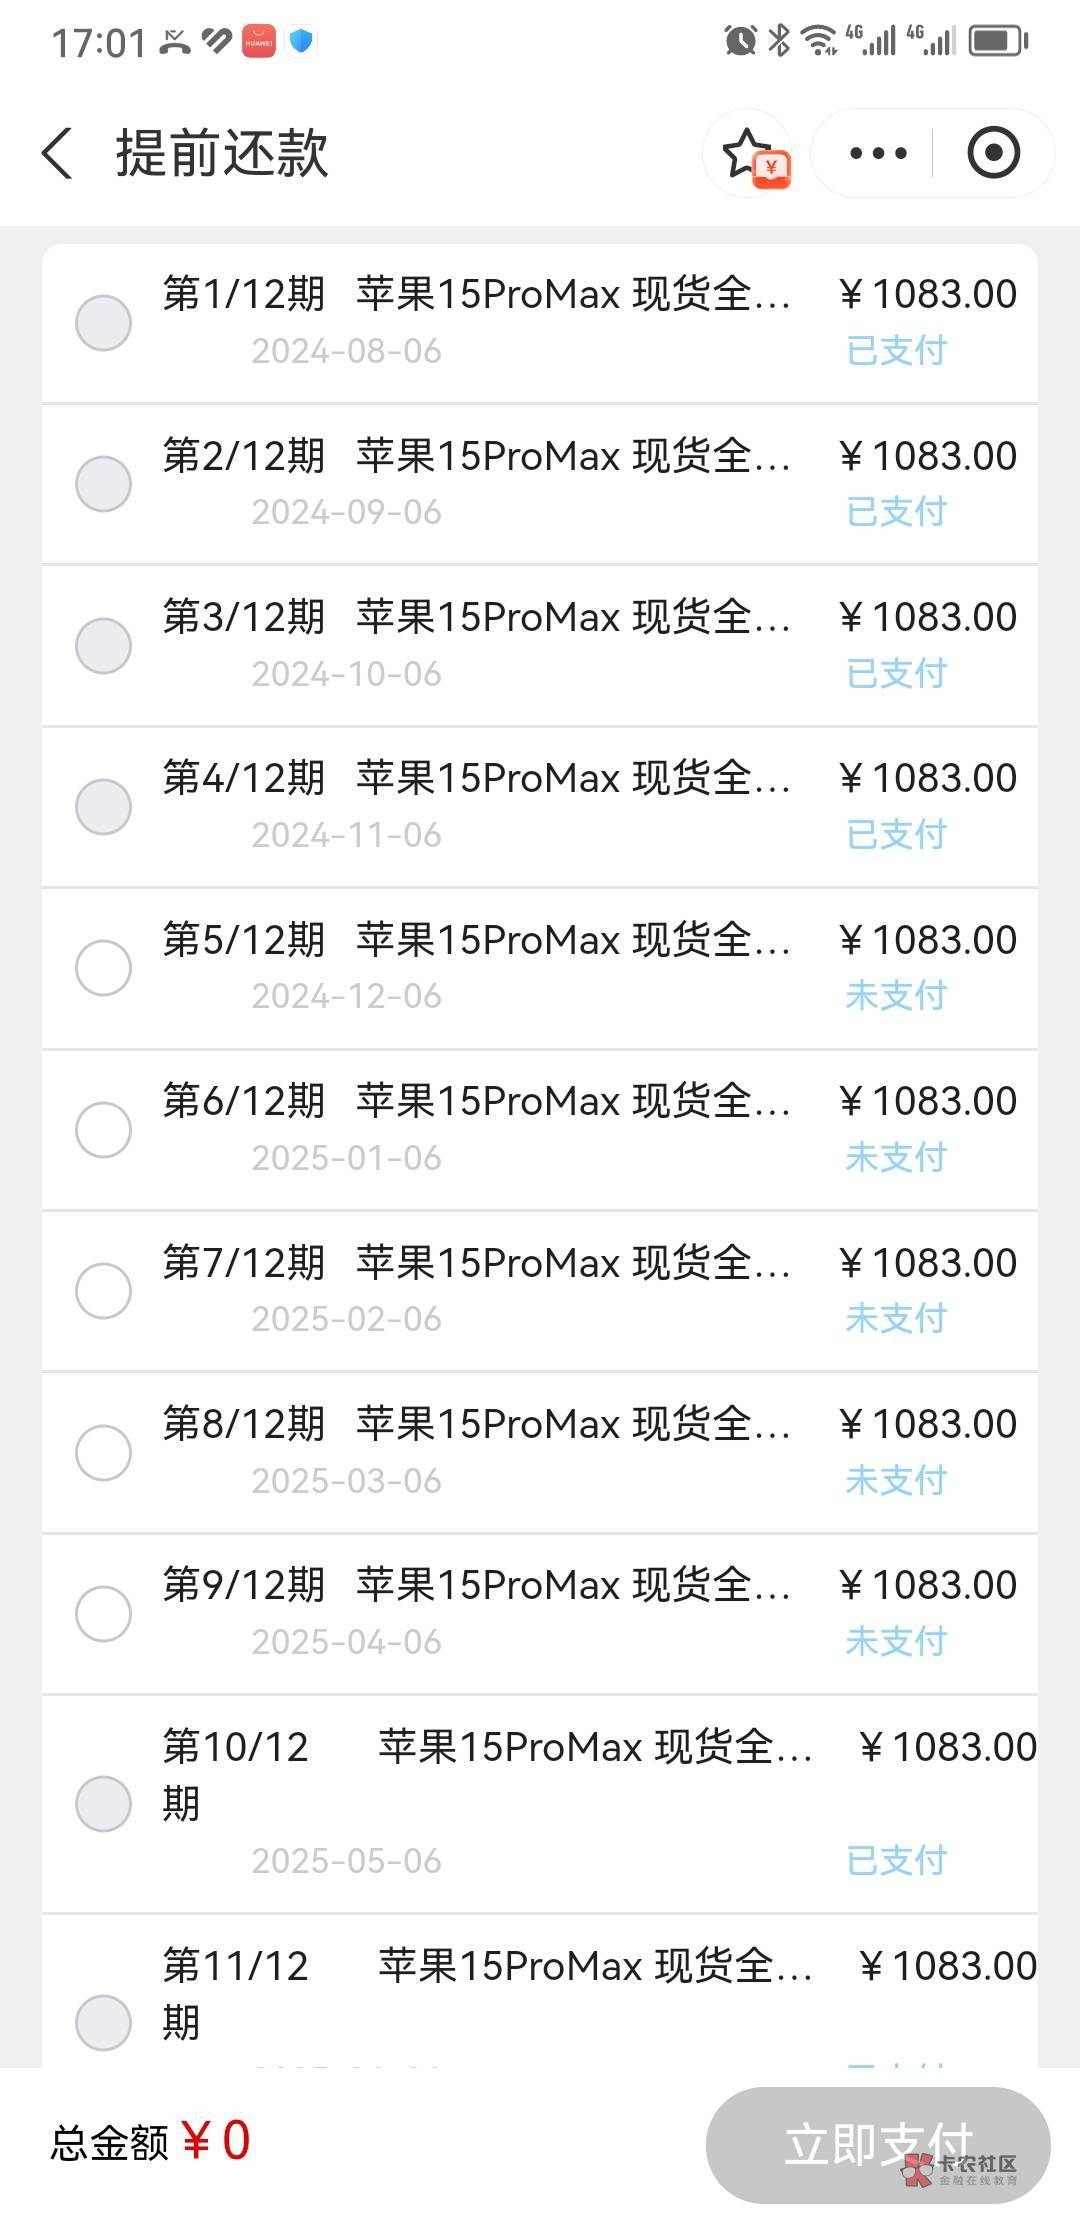Tap the mini program close circle icon
This screenshot has width=1080, height=2240.
[993, 154]
